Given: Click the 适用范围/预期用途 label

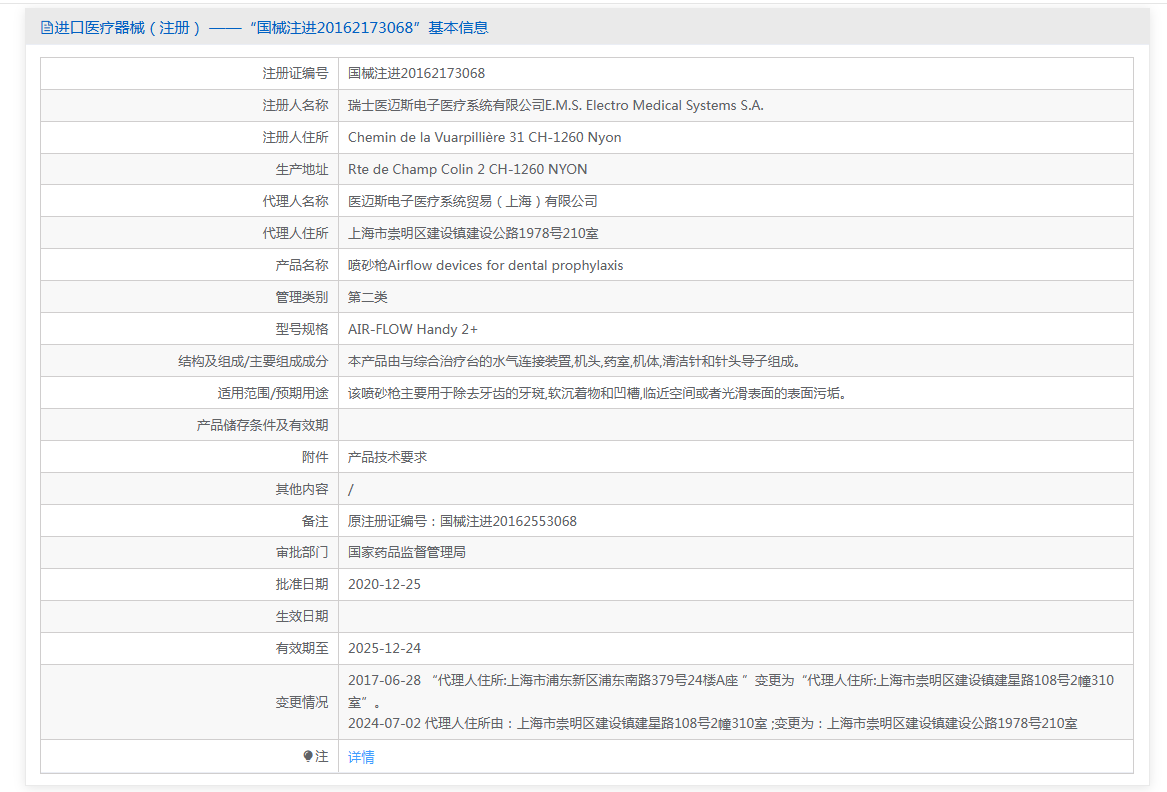Looking at the screenshot, I should 272,393.
